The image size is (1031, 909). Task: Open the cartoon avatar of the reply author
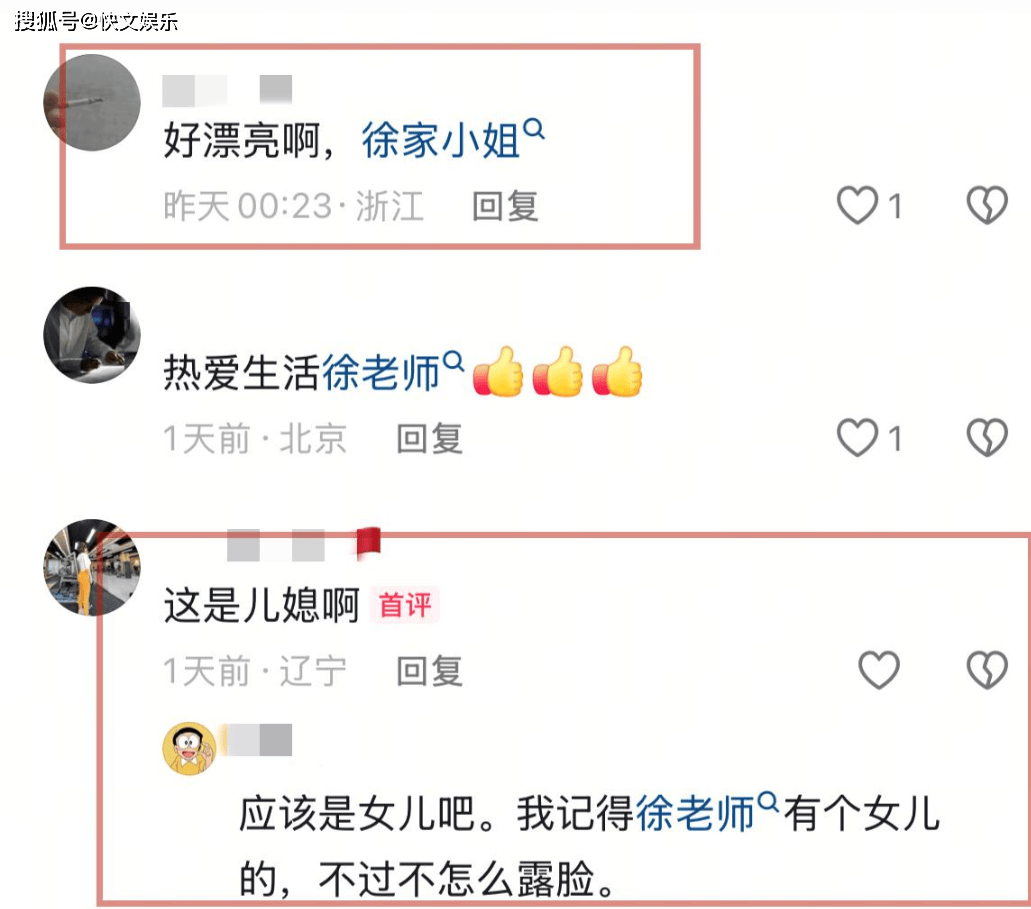[x=189, y=749]
